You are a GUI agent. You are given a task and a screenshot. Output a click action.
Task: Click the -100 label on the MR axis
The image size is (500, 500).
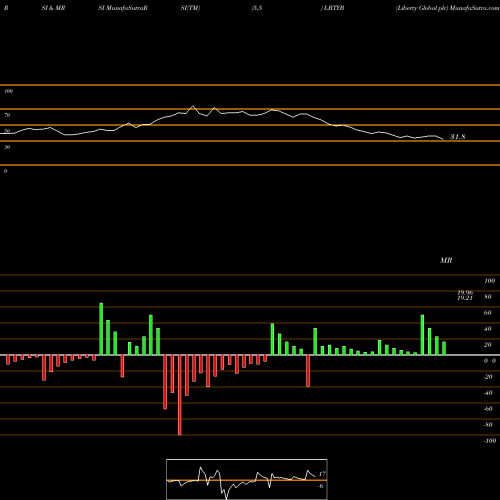click(489, 441)
